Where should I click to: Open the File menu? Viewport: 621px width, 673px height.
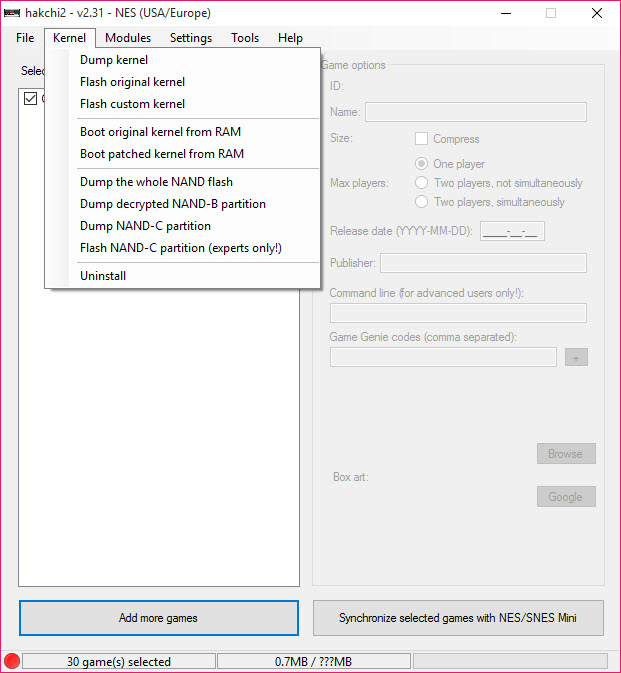click(25, 38)
